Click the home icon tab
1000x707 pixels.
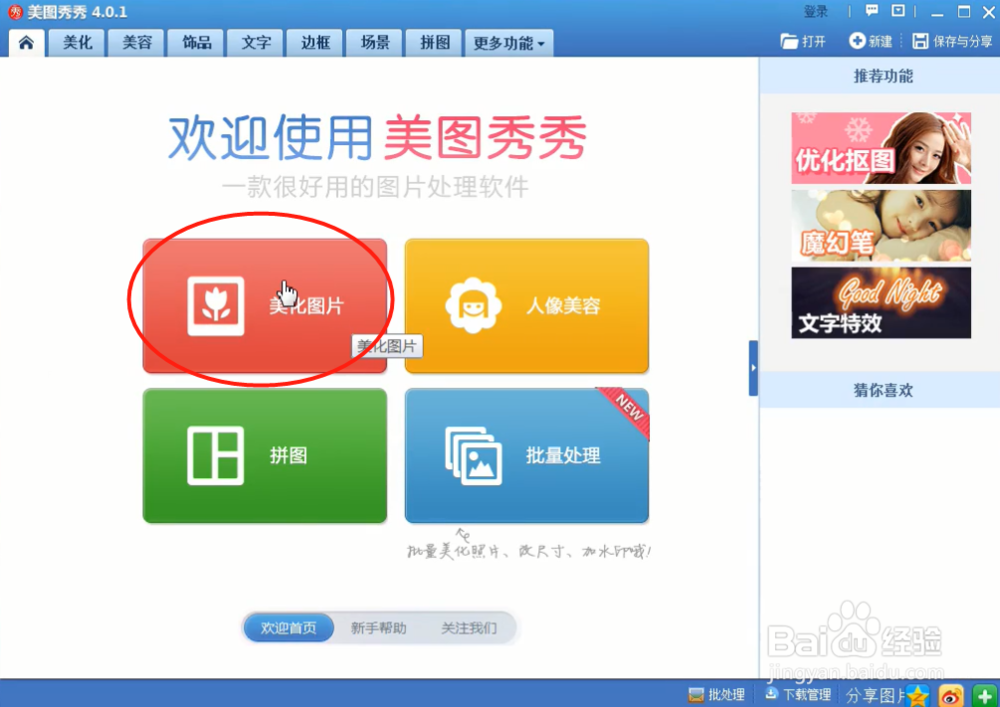click(x=26, y=43)
